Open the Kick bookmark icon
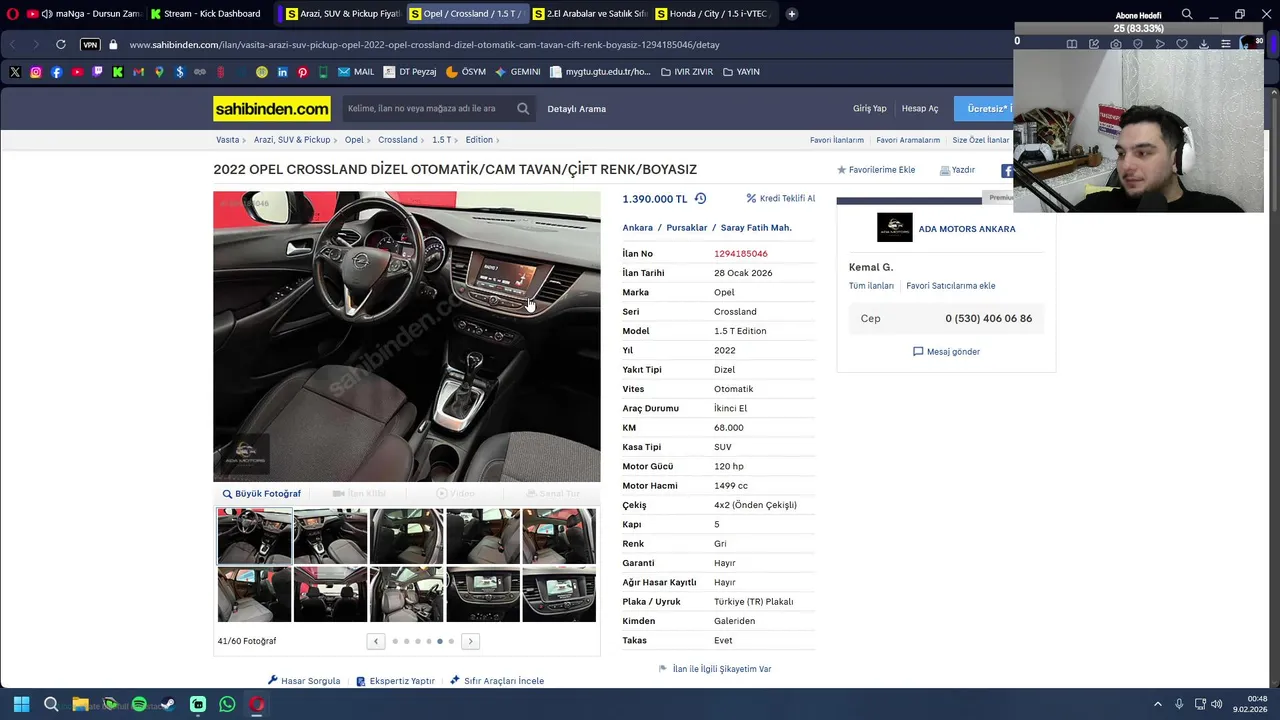 click(x=118, y=72)
